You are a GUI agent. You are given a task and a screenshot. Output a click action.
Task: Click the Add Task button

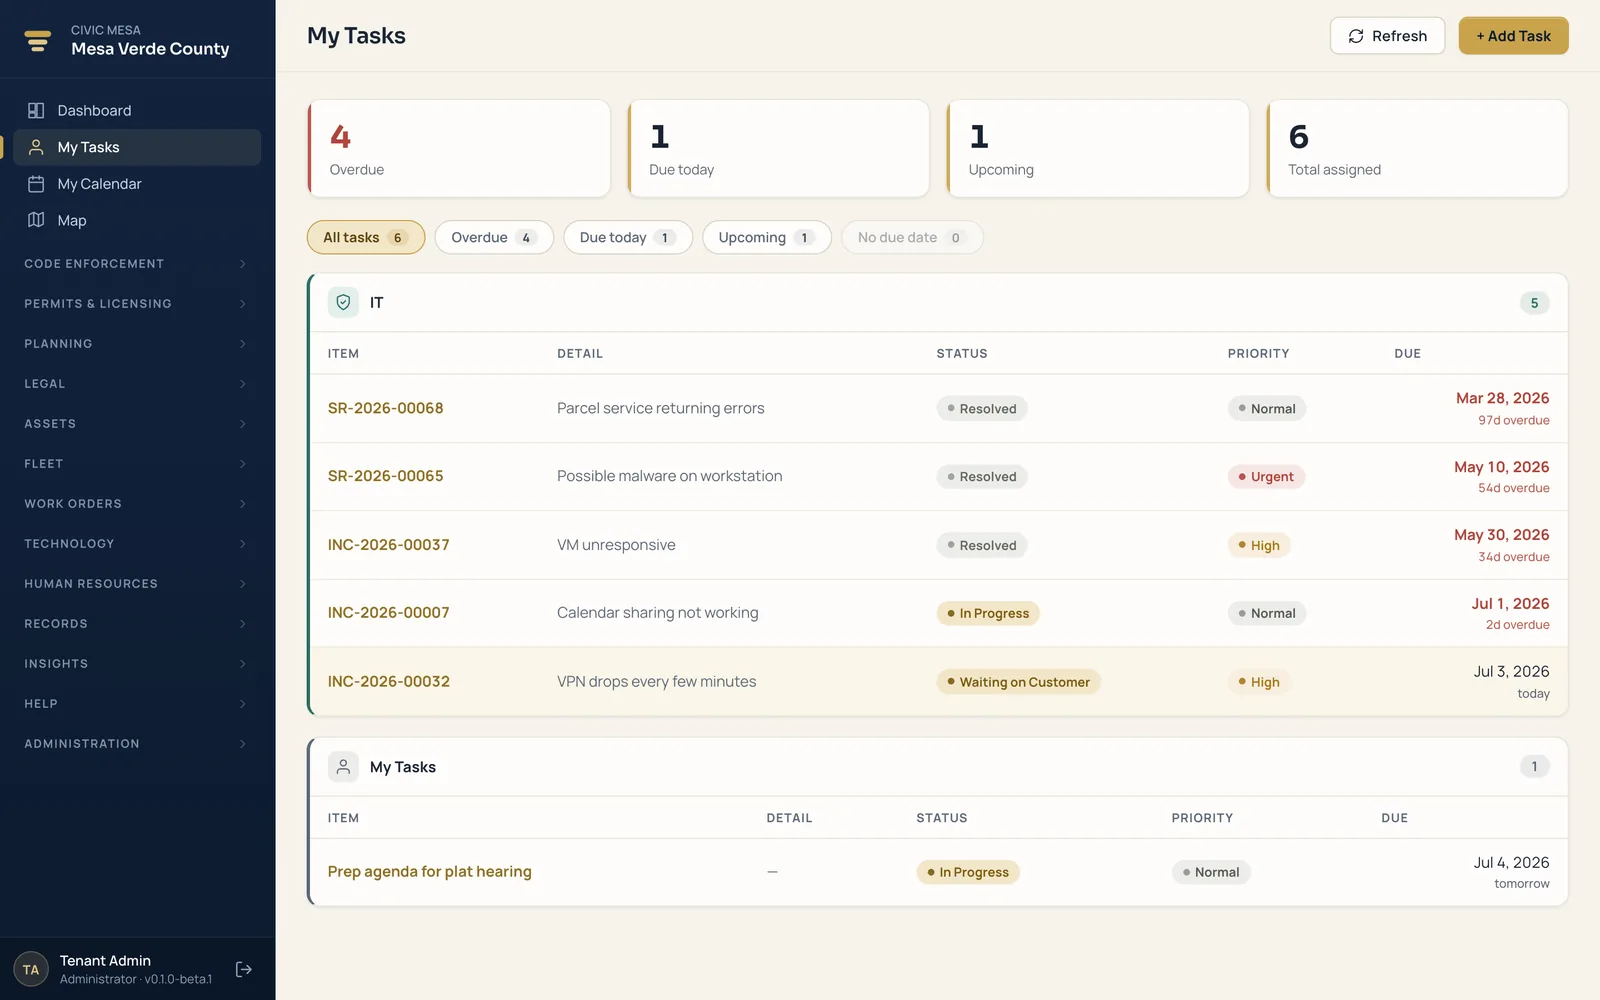[x=1513, y=36]
